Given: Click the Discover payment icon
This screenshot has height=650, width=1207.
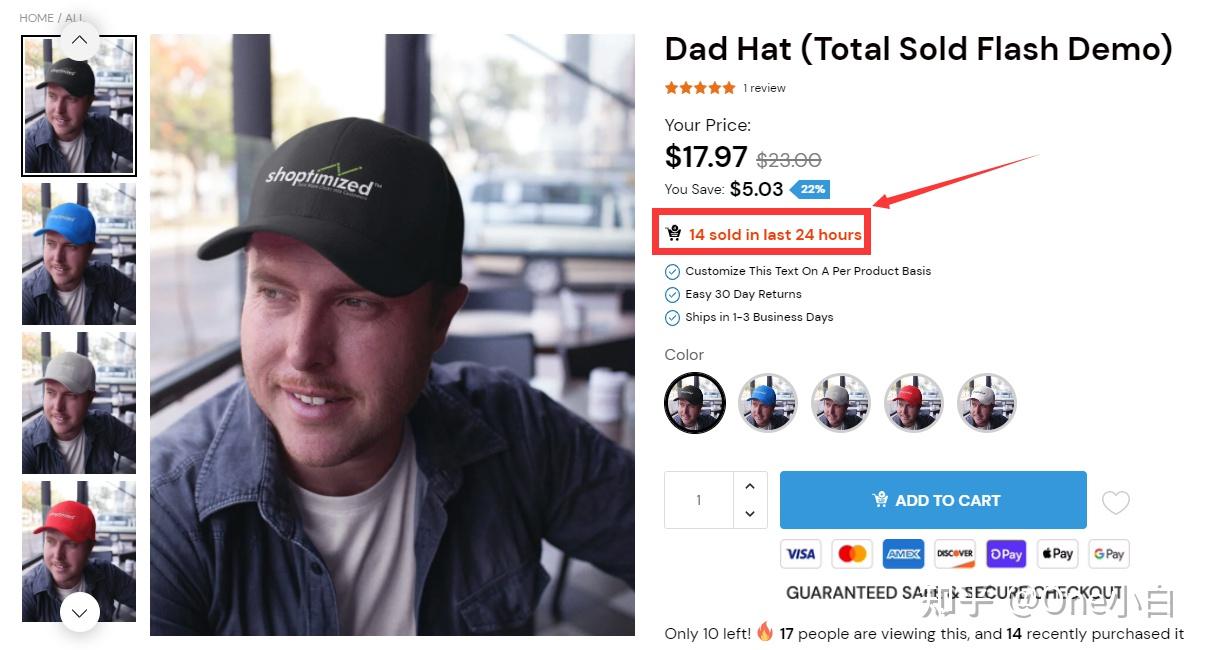Looking at the screenshot, I should coord(955,553).
